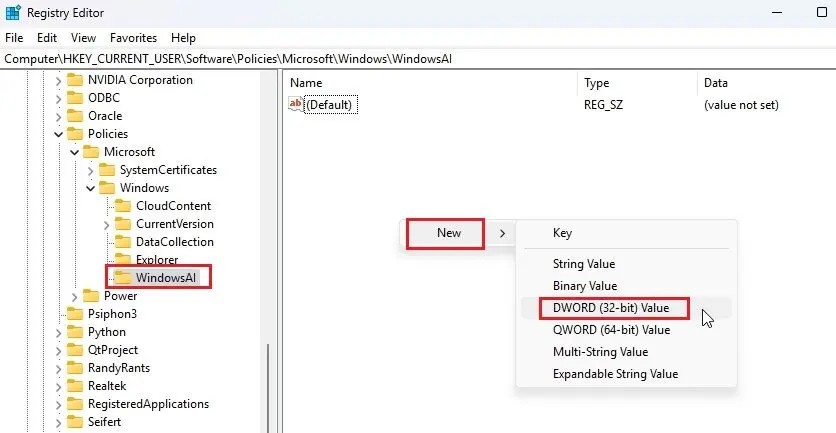Click the DataCollection folder icon
The image size is (836, 433).
tap(122, 242)
